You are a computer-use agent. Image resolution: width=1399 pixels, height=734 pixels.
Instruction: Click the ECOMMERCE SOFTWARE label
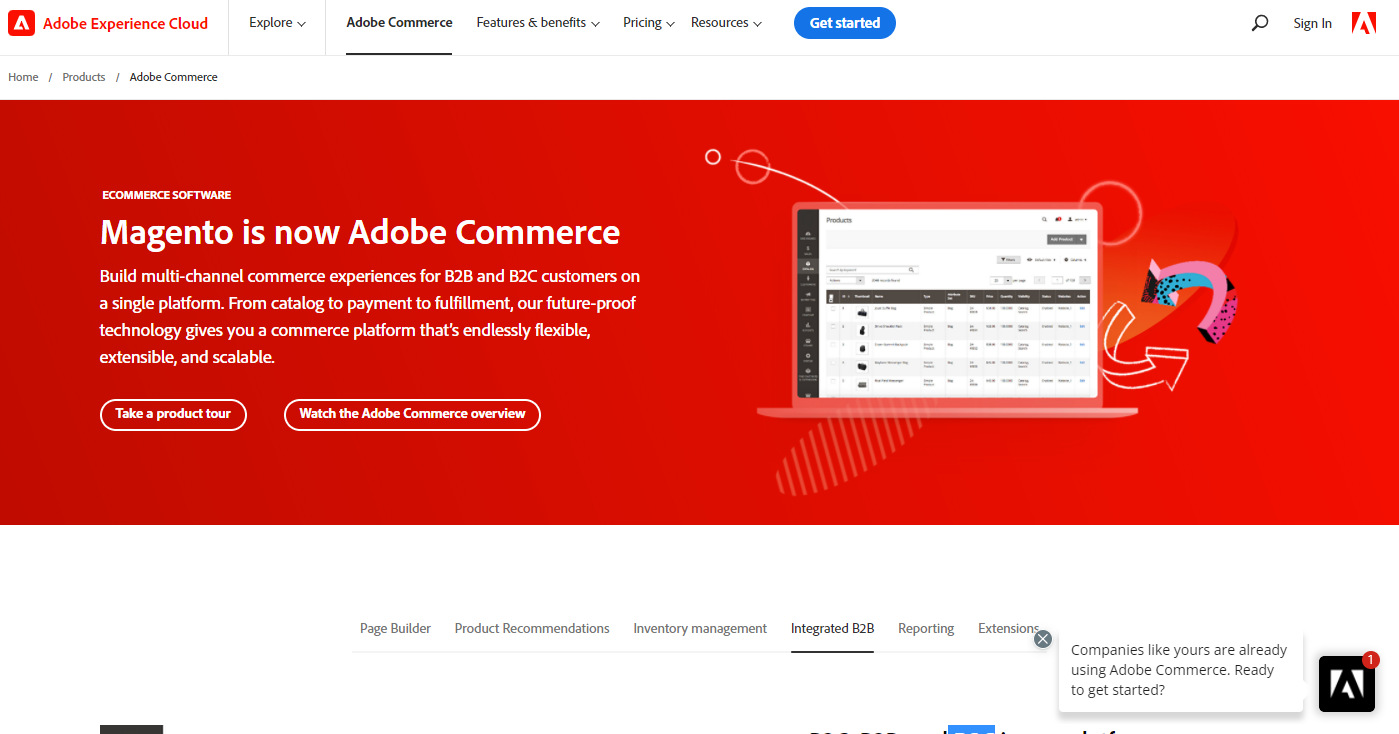point(166,195)
